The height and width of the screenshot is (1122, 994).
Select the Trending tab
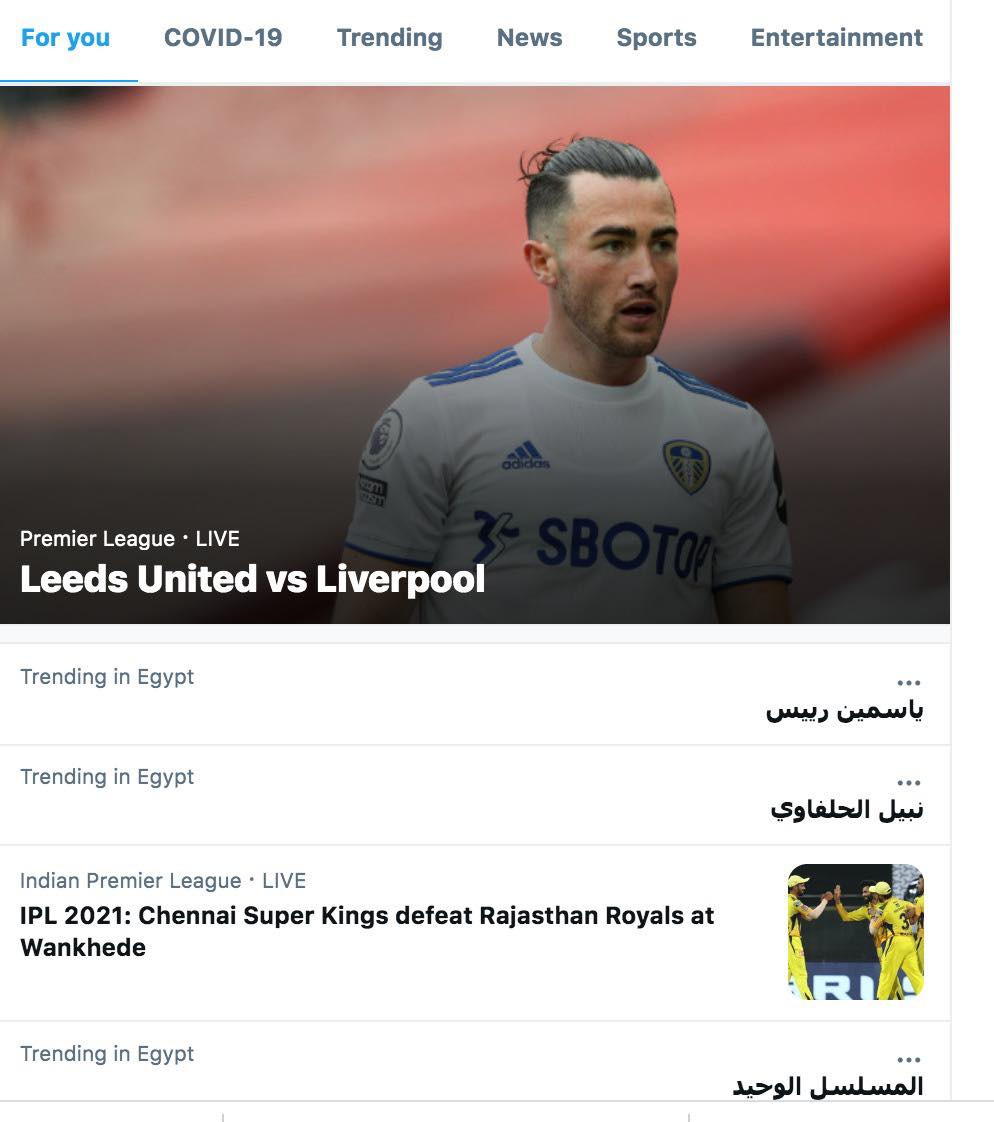pos(389,38)
